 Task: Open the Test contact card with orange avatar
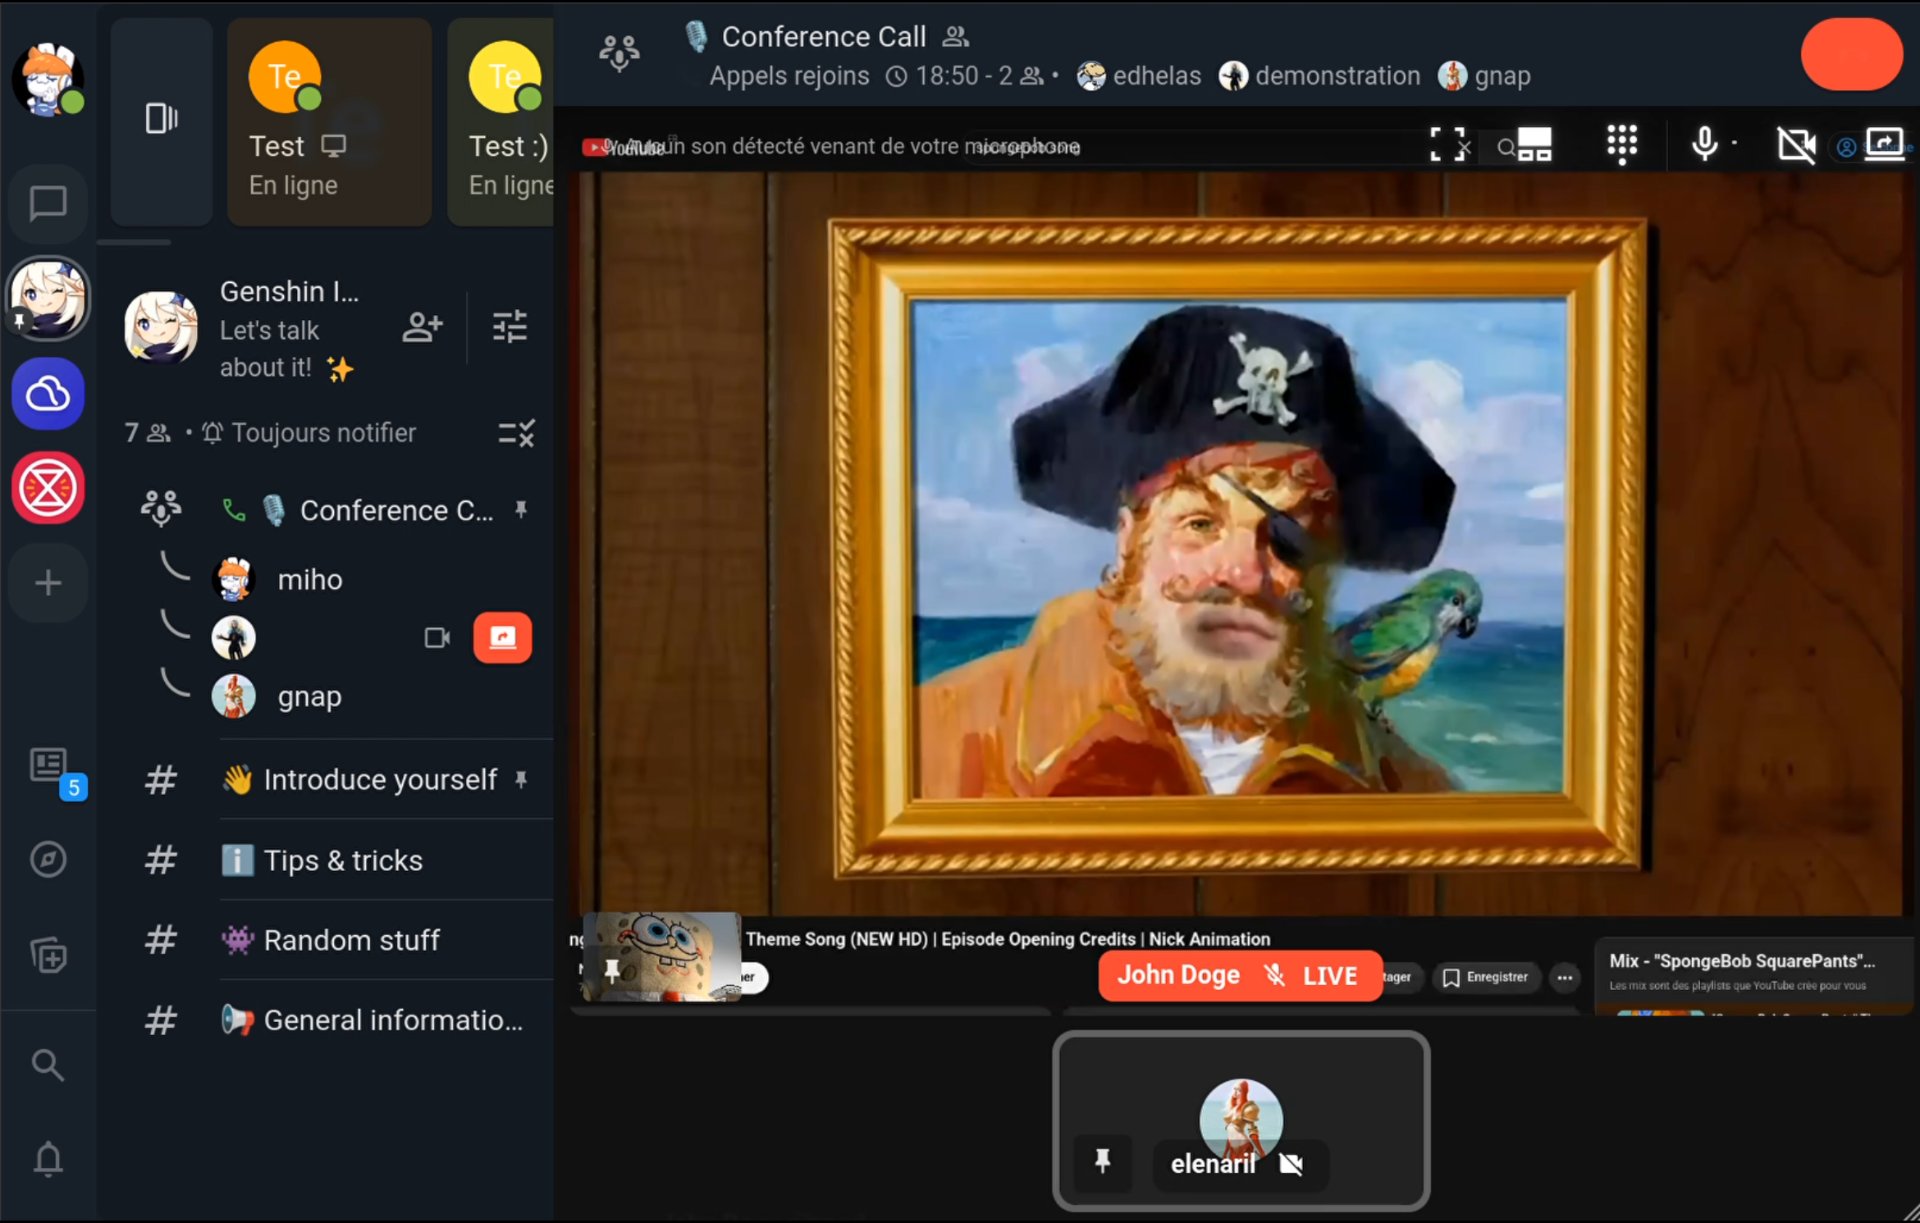point(329,120)
